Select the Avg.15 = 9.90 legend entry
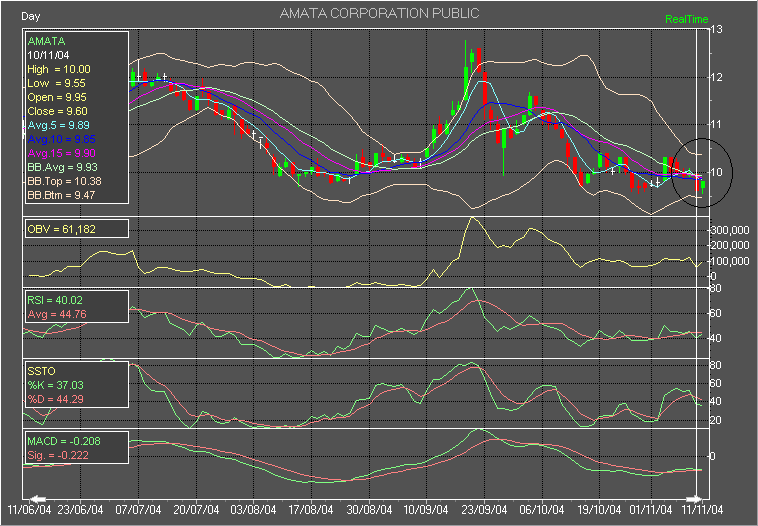Image resolution: width=758 pixels, height=526 pixels. point(61,153)
